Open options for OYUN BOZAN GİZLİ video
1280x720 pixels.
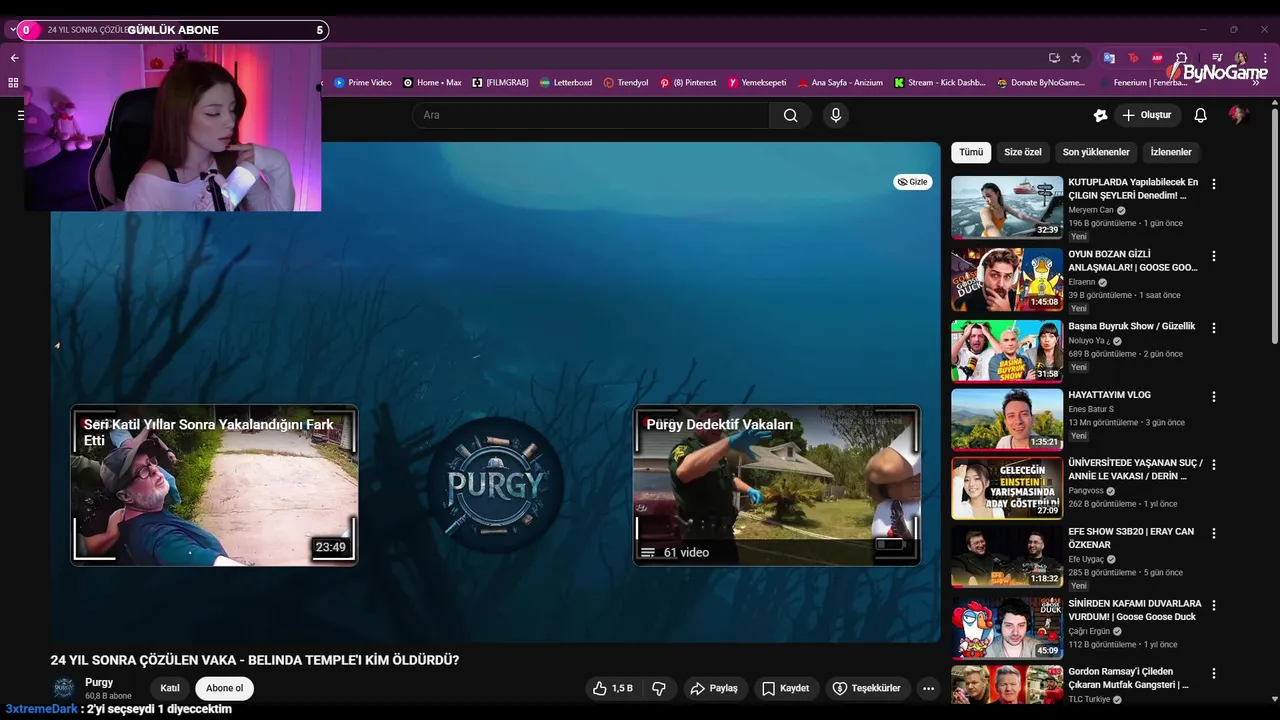(x=1214, y=256)
